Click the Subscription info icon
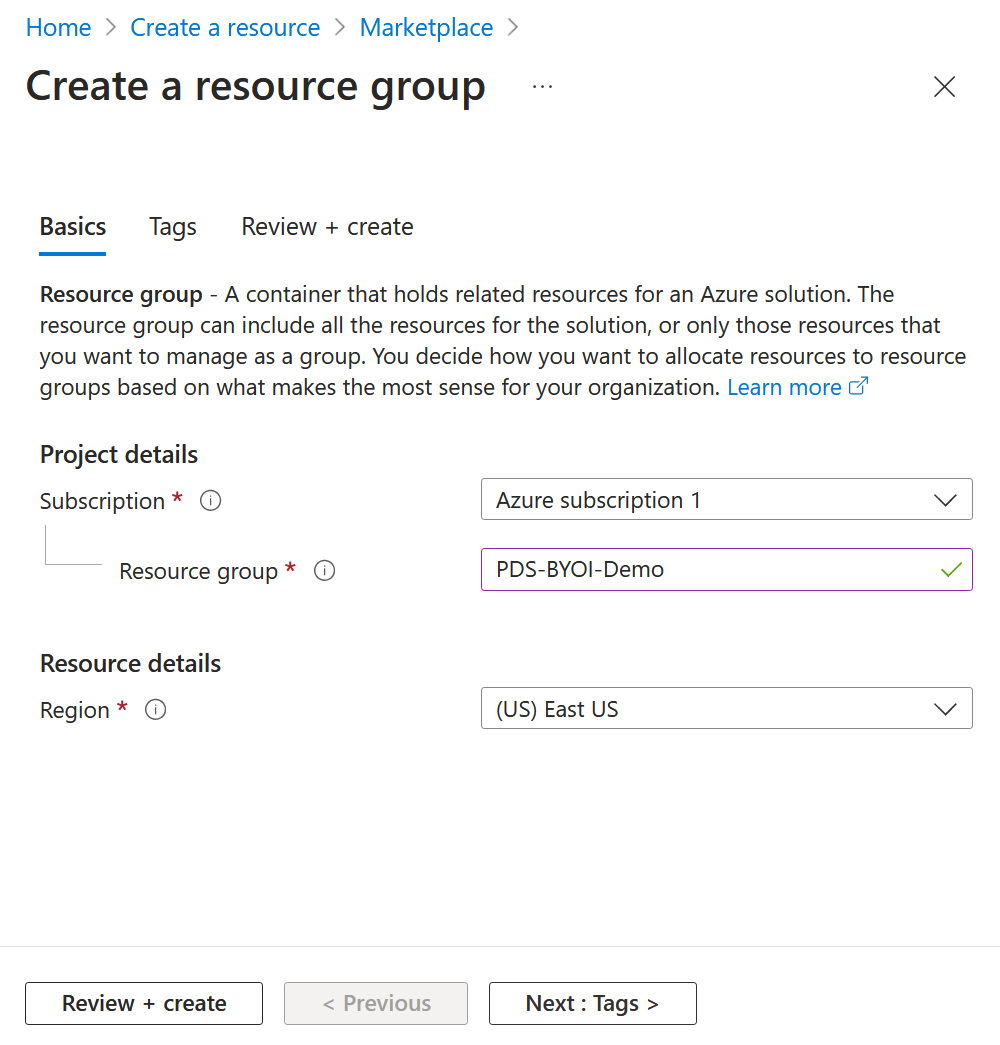Image resolution: width=1000 pixels, height=1045 pixels. [210, 500]
